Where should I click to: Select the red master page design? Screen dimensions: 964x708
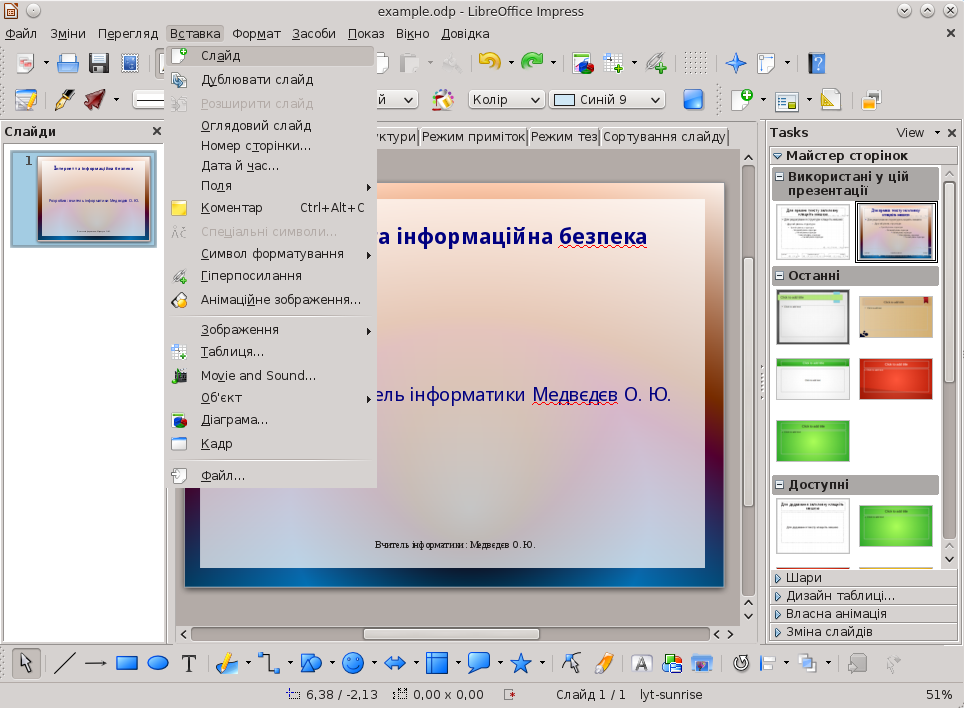click(x=895, y=379)
